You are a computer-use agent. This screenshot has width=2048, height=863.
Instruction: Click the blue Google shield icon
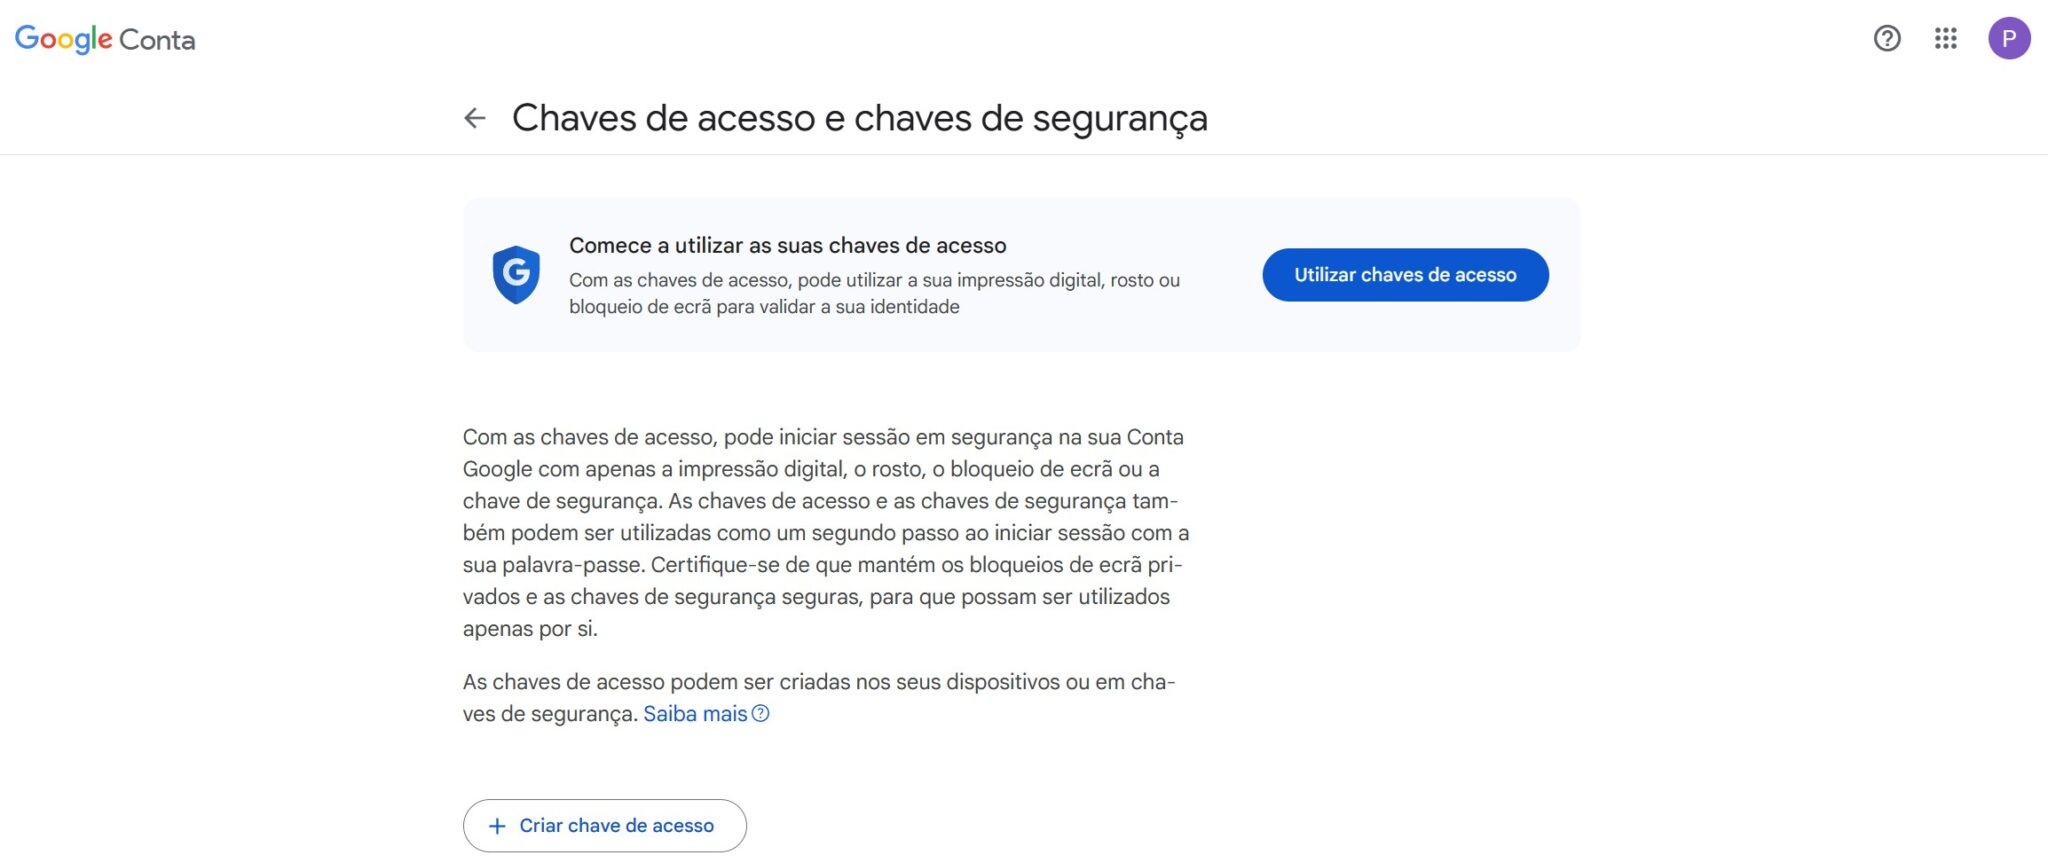(516, 274)
